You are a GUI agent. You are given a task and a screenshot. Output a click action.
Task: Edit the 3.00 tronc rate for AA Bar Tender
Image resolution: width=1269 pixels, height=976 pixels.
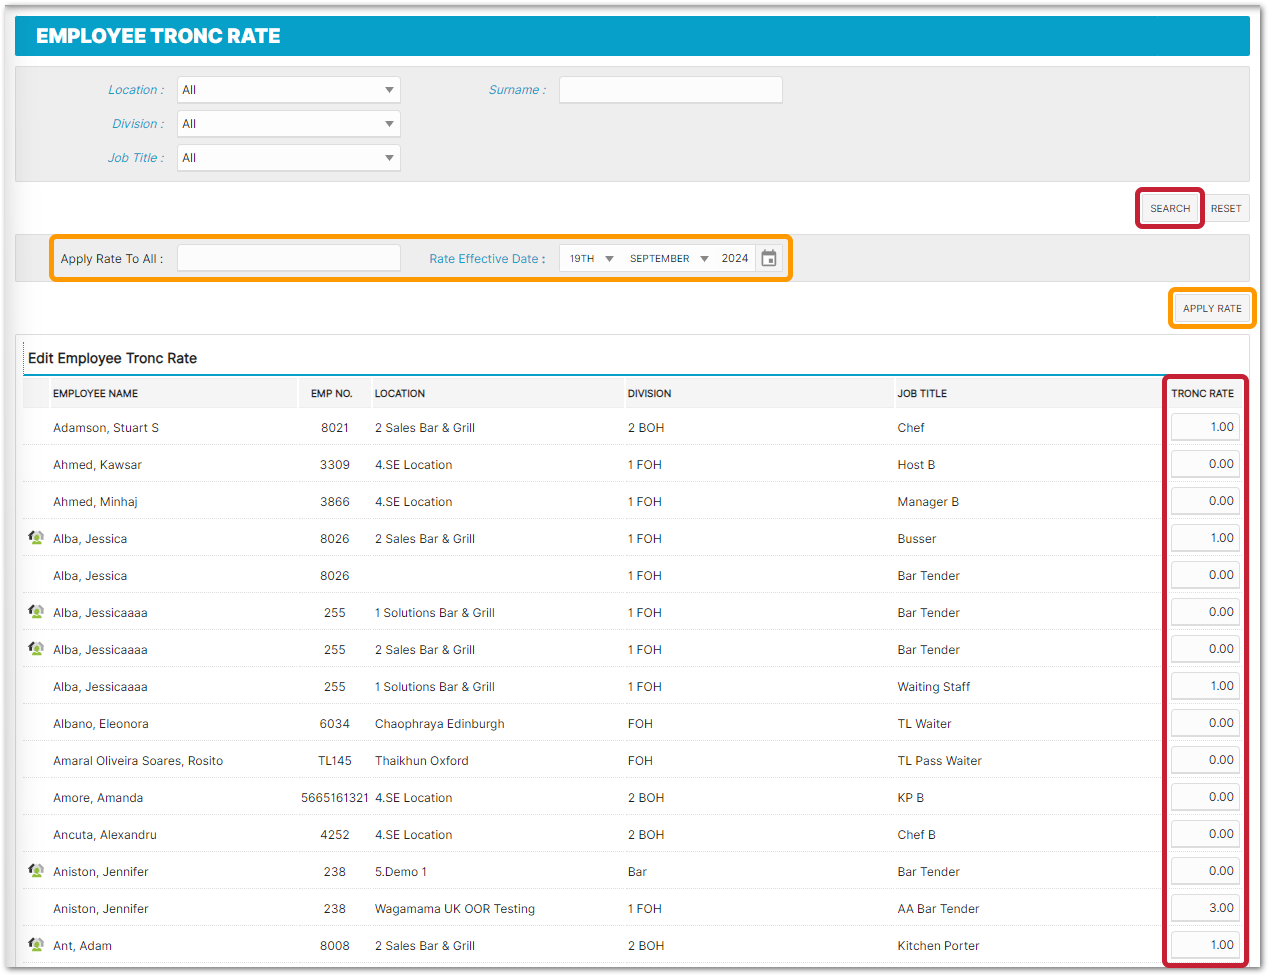(x=1205, y=908)
